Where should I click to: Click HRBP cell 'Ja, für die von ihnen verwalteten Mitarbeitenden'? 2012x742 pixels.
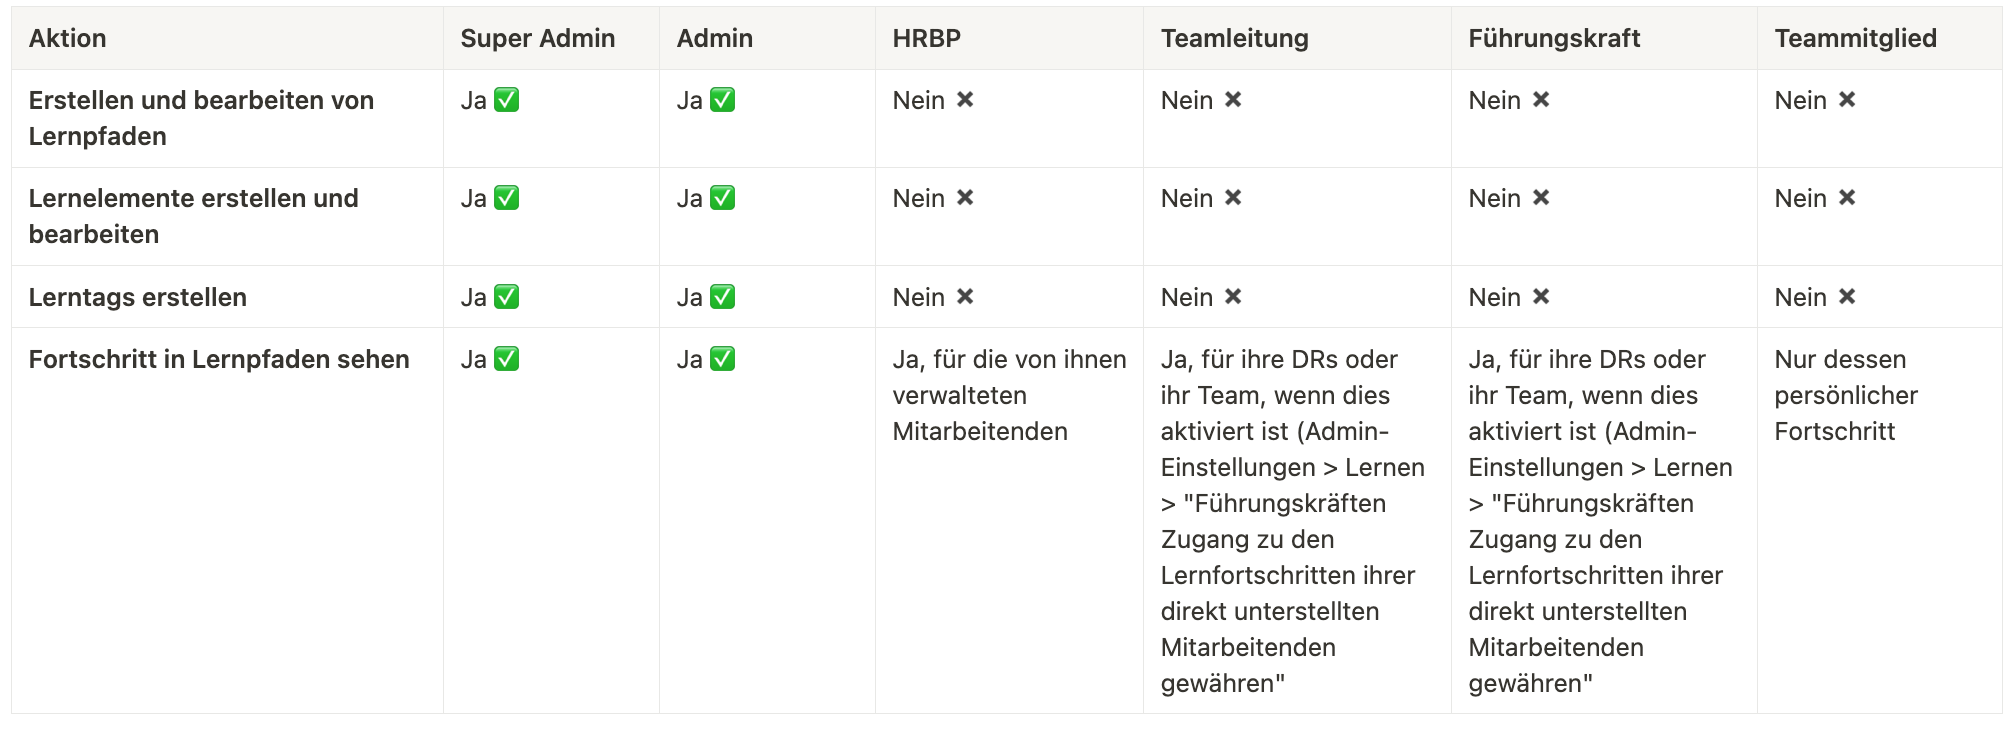pos(1008,395)
